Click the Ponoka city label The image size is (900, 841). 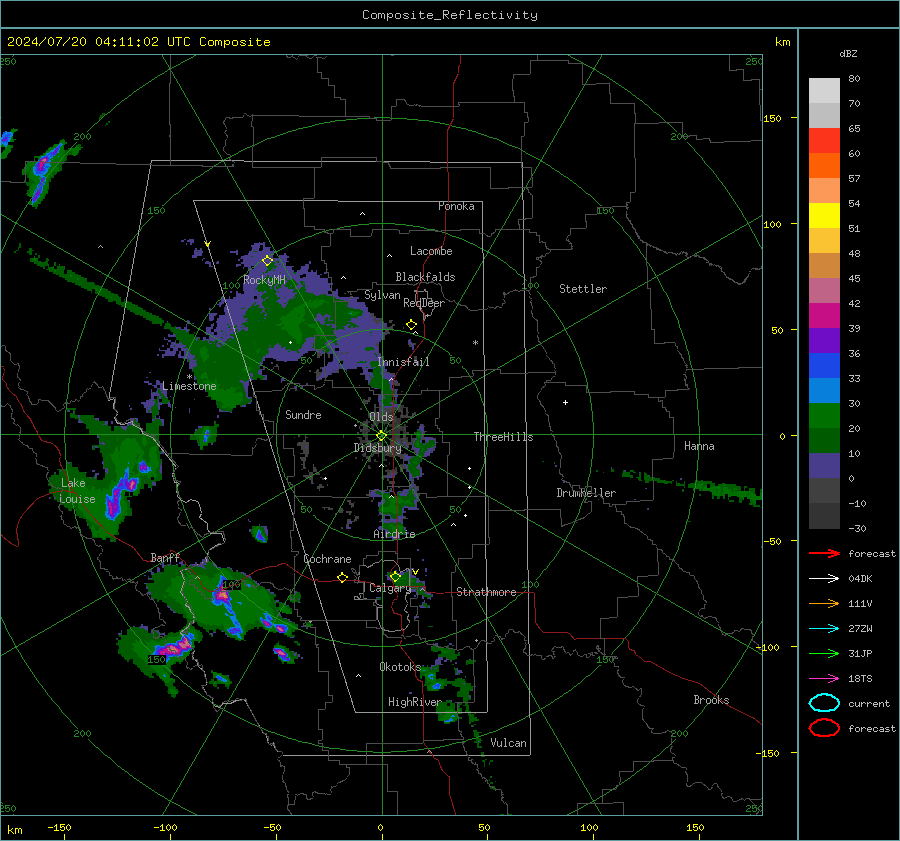(456, 206)
